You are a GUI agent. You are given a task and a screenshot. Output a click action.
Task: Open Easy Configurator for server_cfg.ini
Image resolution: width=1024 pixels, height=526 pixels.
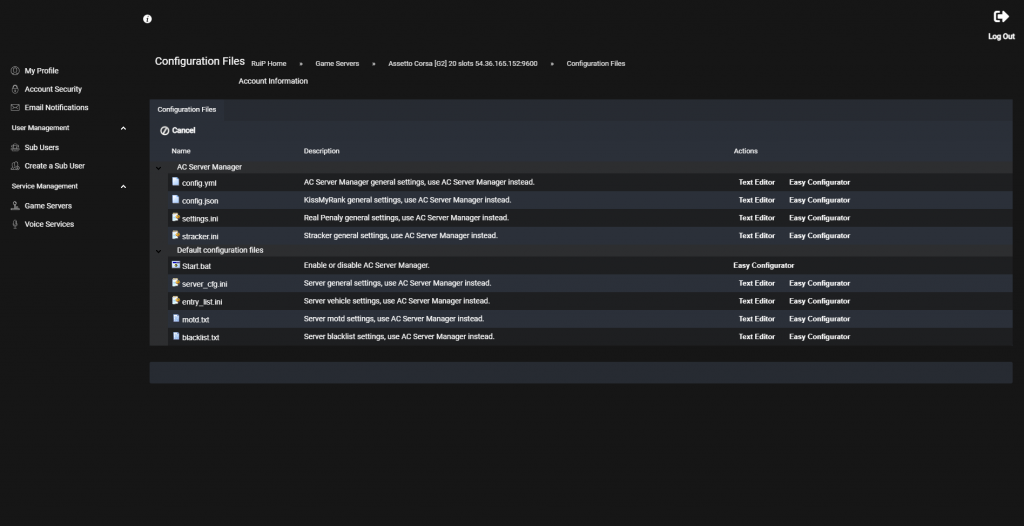[x=819, y=283]
